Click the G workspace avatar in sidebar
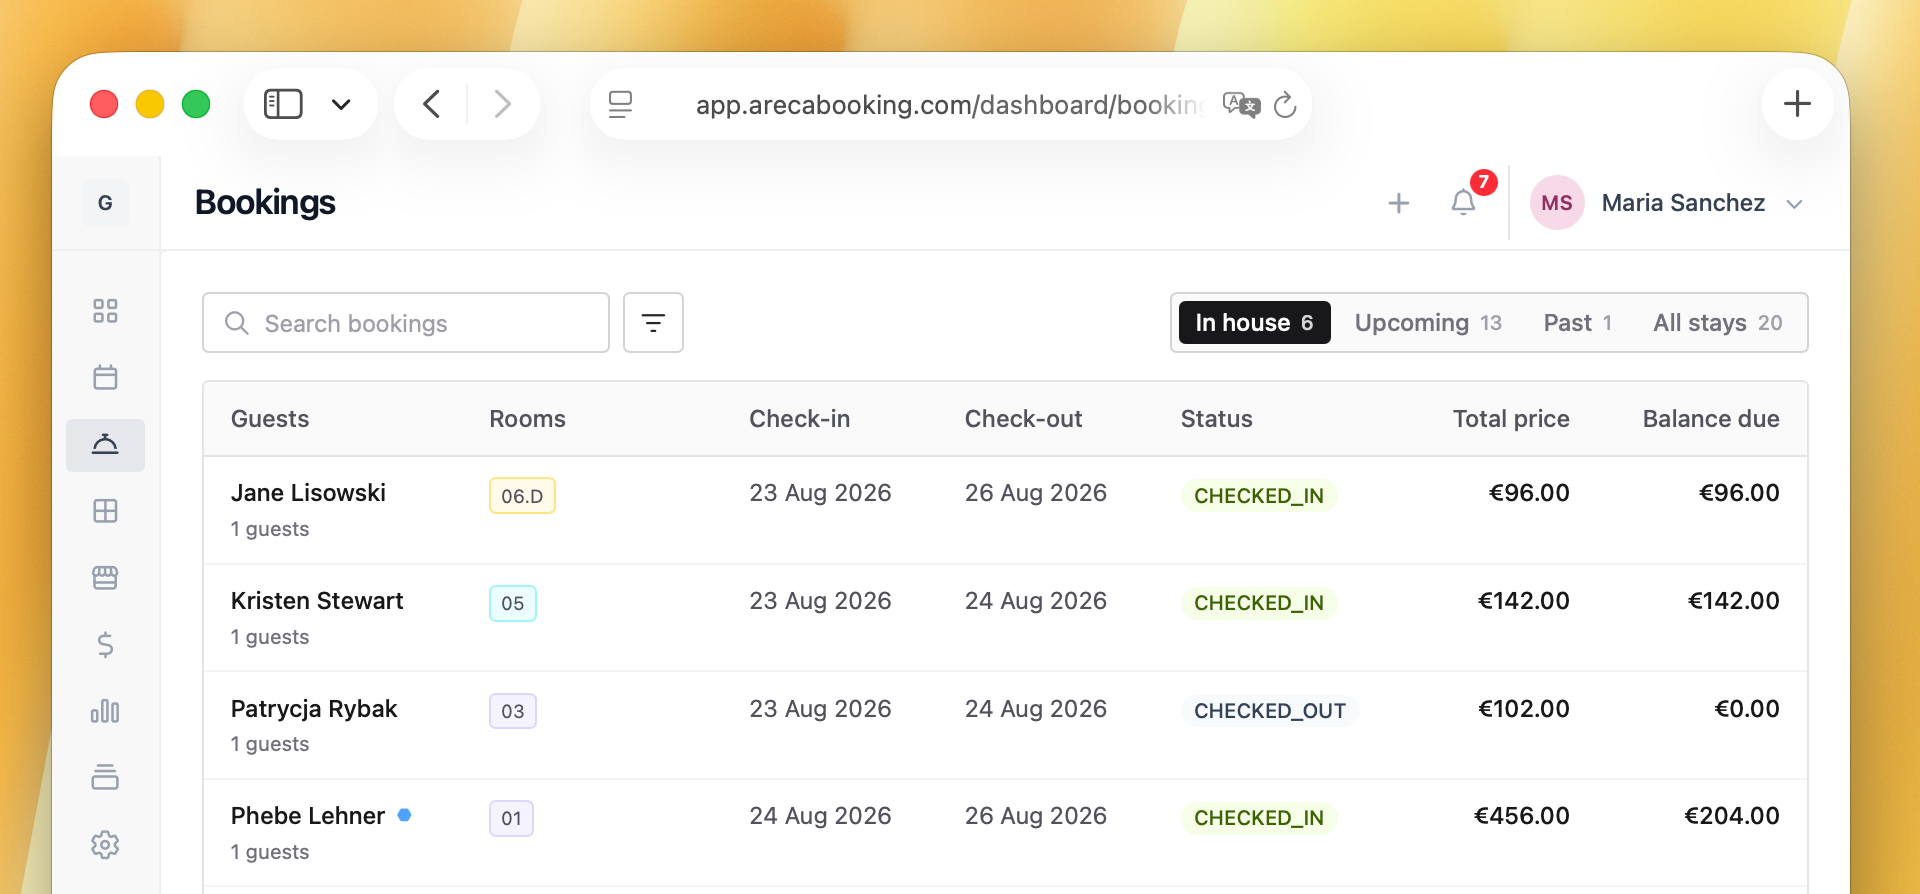Viewport: 1920px width, 894px height. 105,203
